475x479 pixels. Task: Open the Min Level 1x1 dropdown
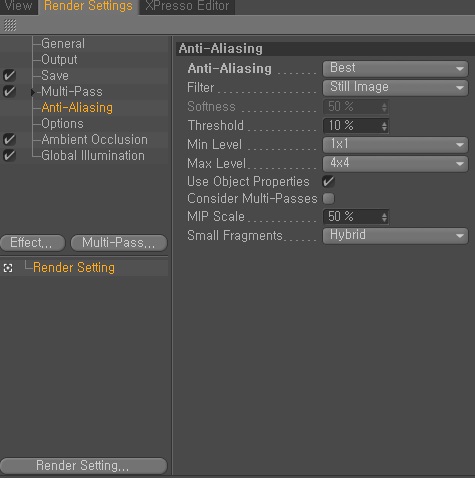395,145
